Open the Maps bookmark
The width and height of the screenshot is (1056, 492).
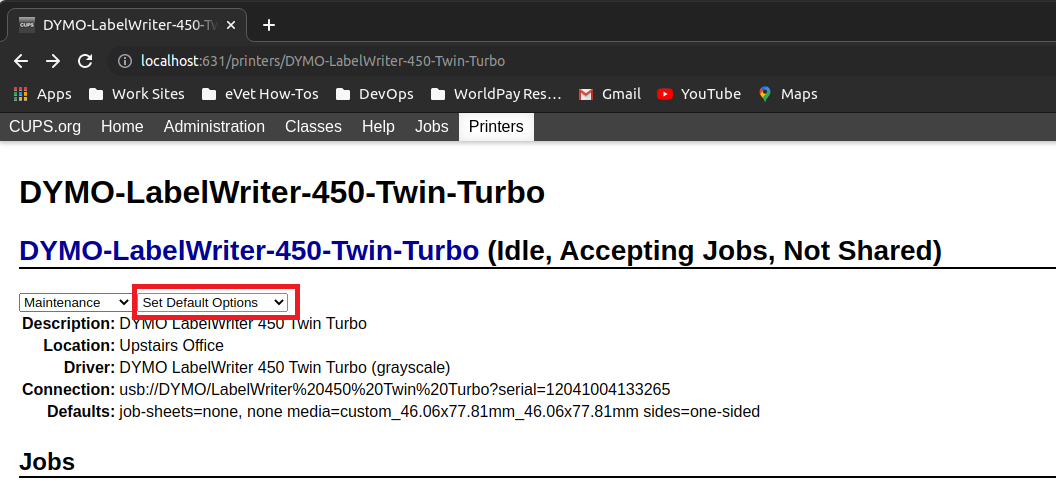click(787, 94)
